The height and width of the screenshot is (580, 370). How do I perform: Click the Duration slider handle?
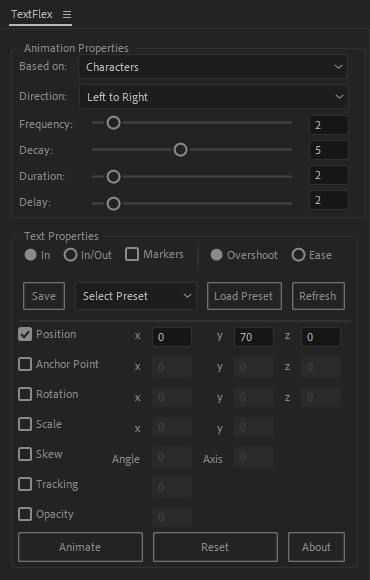point(114,177)
